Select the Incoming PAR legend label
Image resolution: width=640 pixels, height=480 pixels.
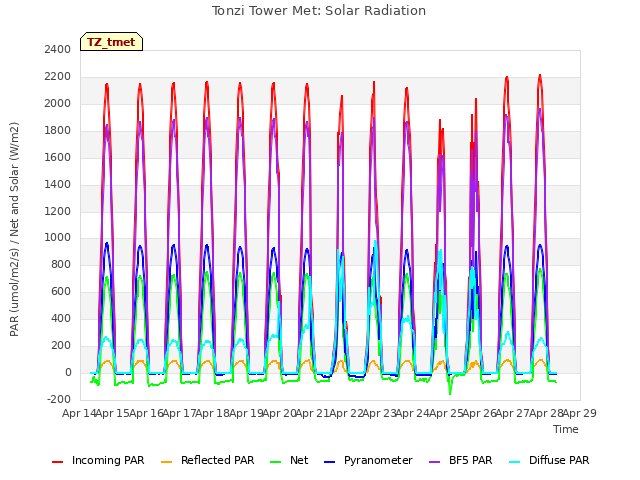108,460
